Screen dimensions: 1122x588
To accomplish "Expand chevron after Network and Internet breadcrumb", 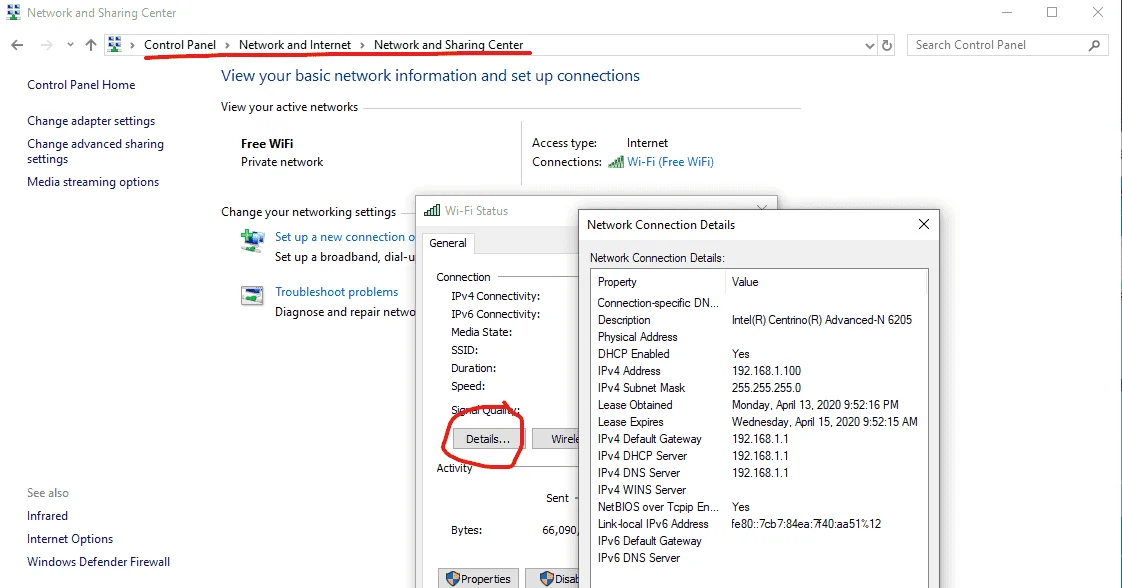I will tap(363, 45).
